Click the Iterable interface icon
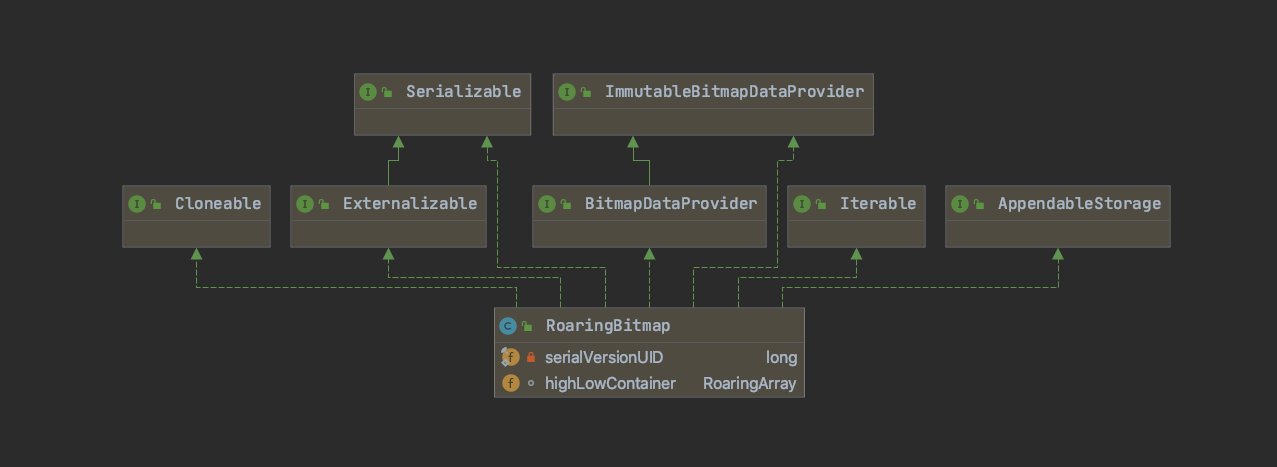Screen dimensions: 1277x467 click(x=801, y=204)
